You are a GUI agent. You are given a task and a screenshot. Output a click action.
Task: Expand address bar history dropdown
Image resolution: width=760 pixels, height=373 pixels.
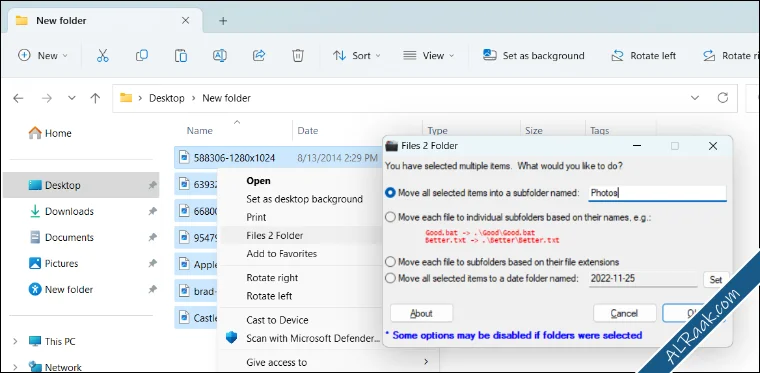695,98
